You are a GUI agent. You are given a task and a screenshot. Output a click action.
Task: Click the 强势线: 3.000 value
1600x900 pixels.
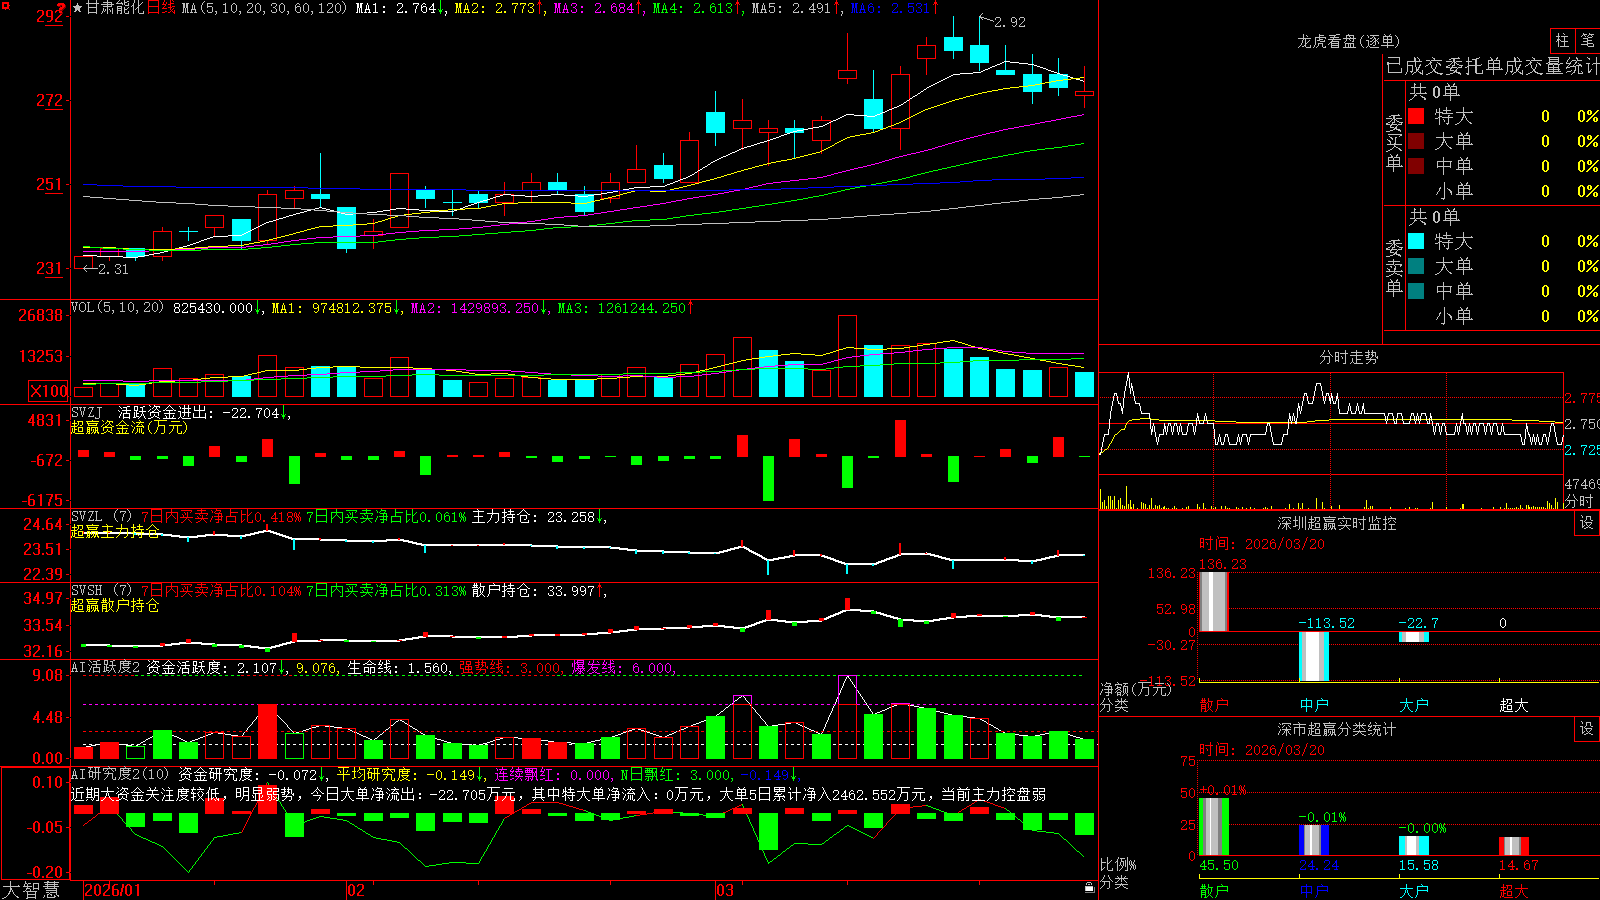tap(511, 667)
